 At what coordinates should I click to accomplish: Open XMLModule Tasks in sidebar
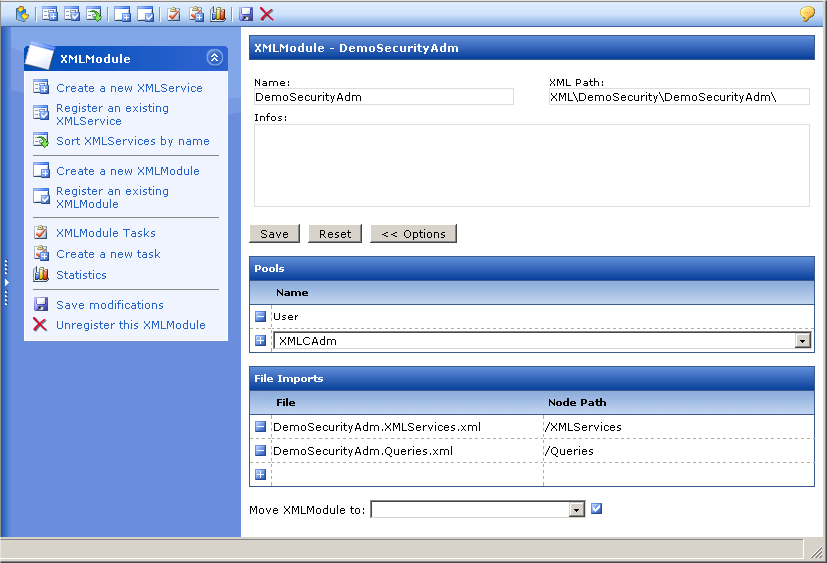[106, 233]
